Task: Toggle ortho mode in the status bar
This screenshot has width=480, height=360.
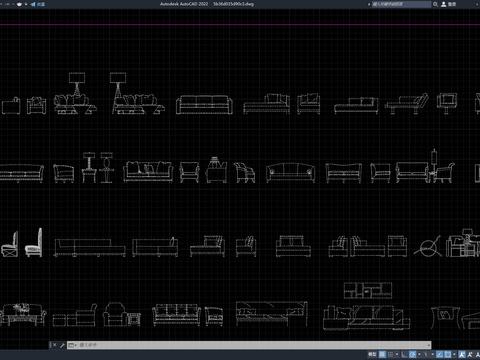Action: [404, 355]
